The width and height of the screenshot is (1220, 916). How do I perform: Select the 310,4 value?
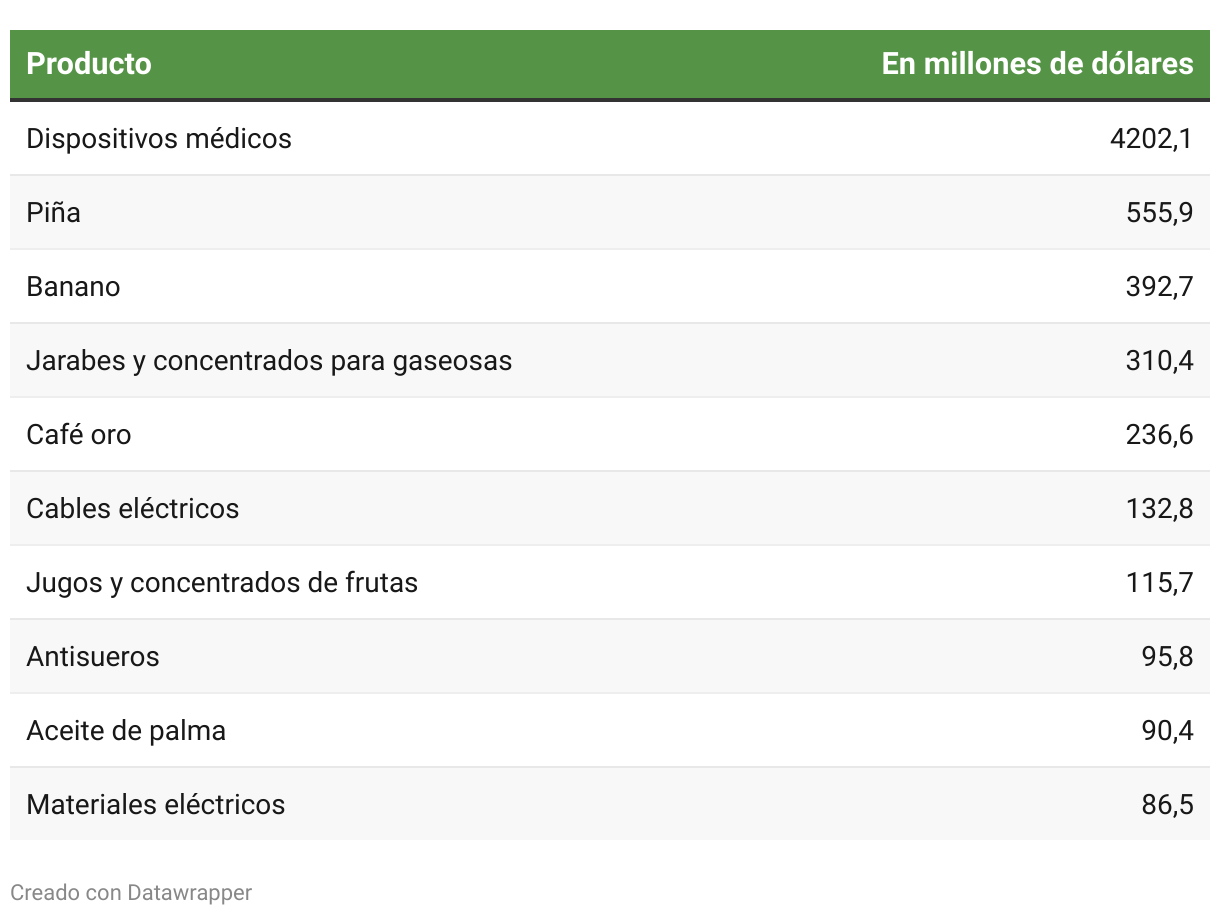click(x=1159, y=360)
